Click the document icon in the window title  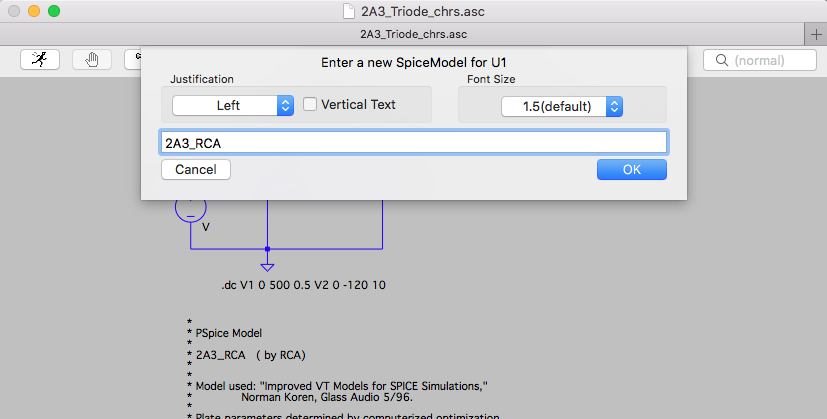[x=349, y=11]
